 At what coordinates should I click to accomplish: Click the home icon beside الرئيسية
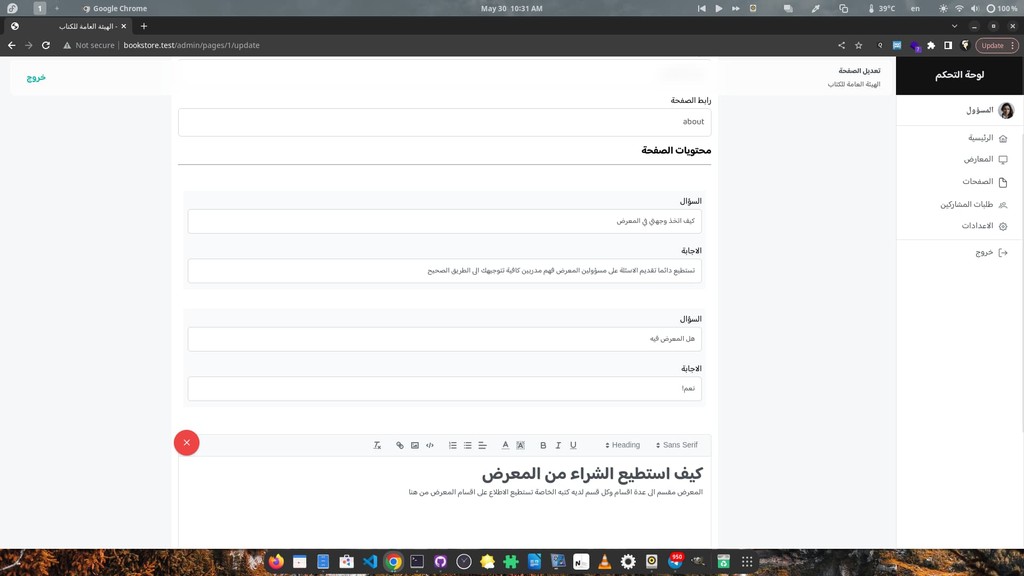coord(1003,138)
